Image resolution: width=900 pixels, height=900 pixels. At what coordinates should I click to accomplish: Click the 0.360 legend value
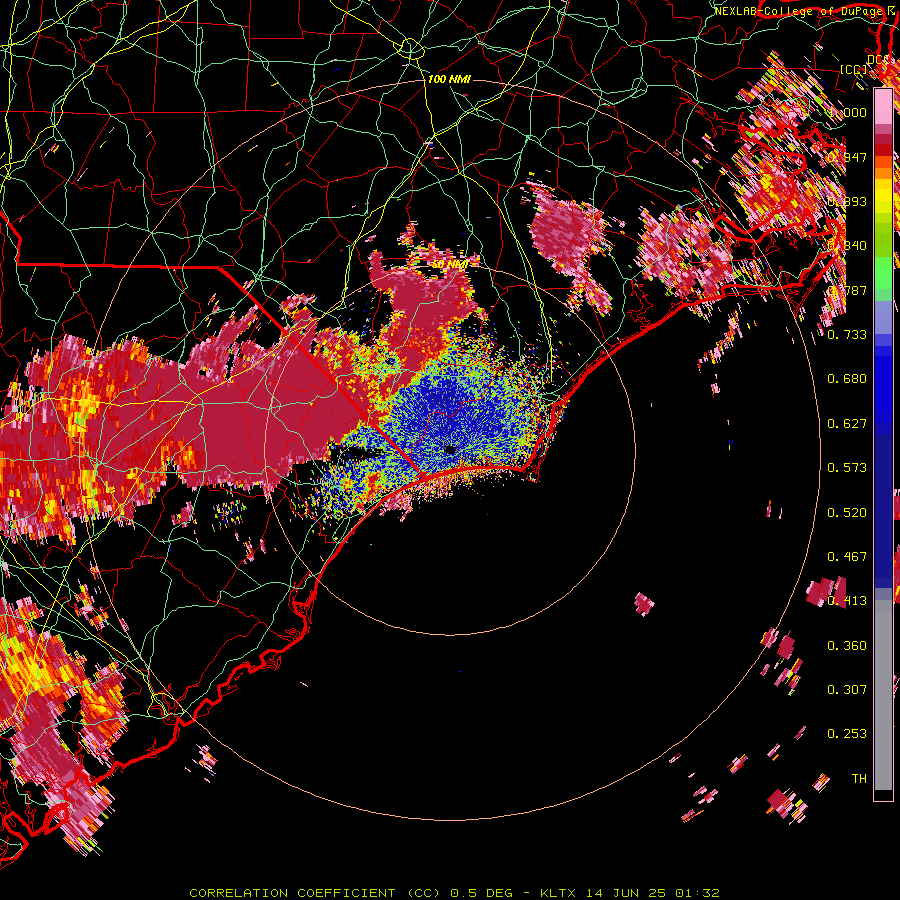click(847, 646)
